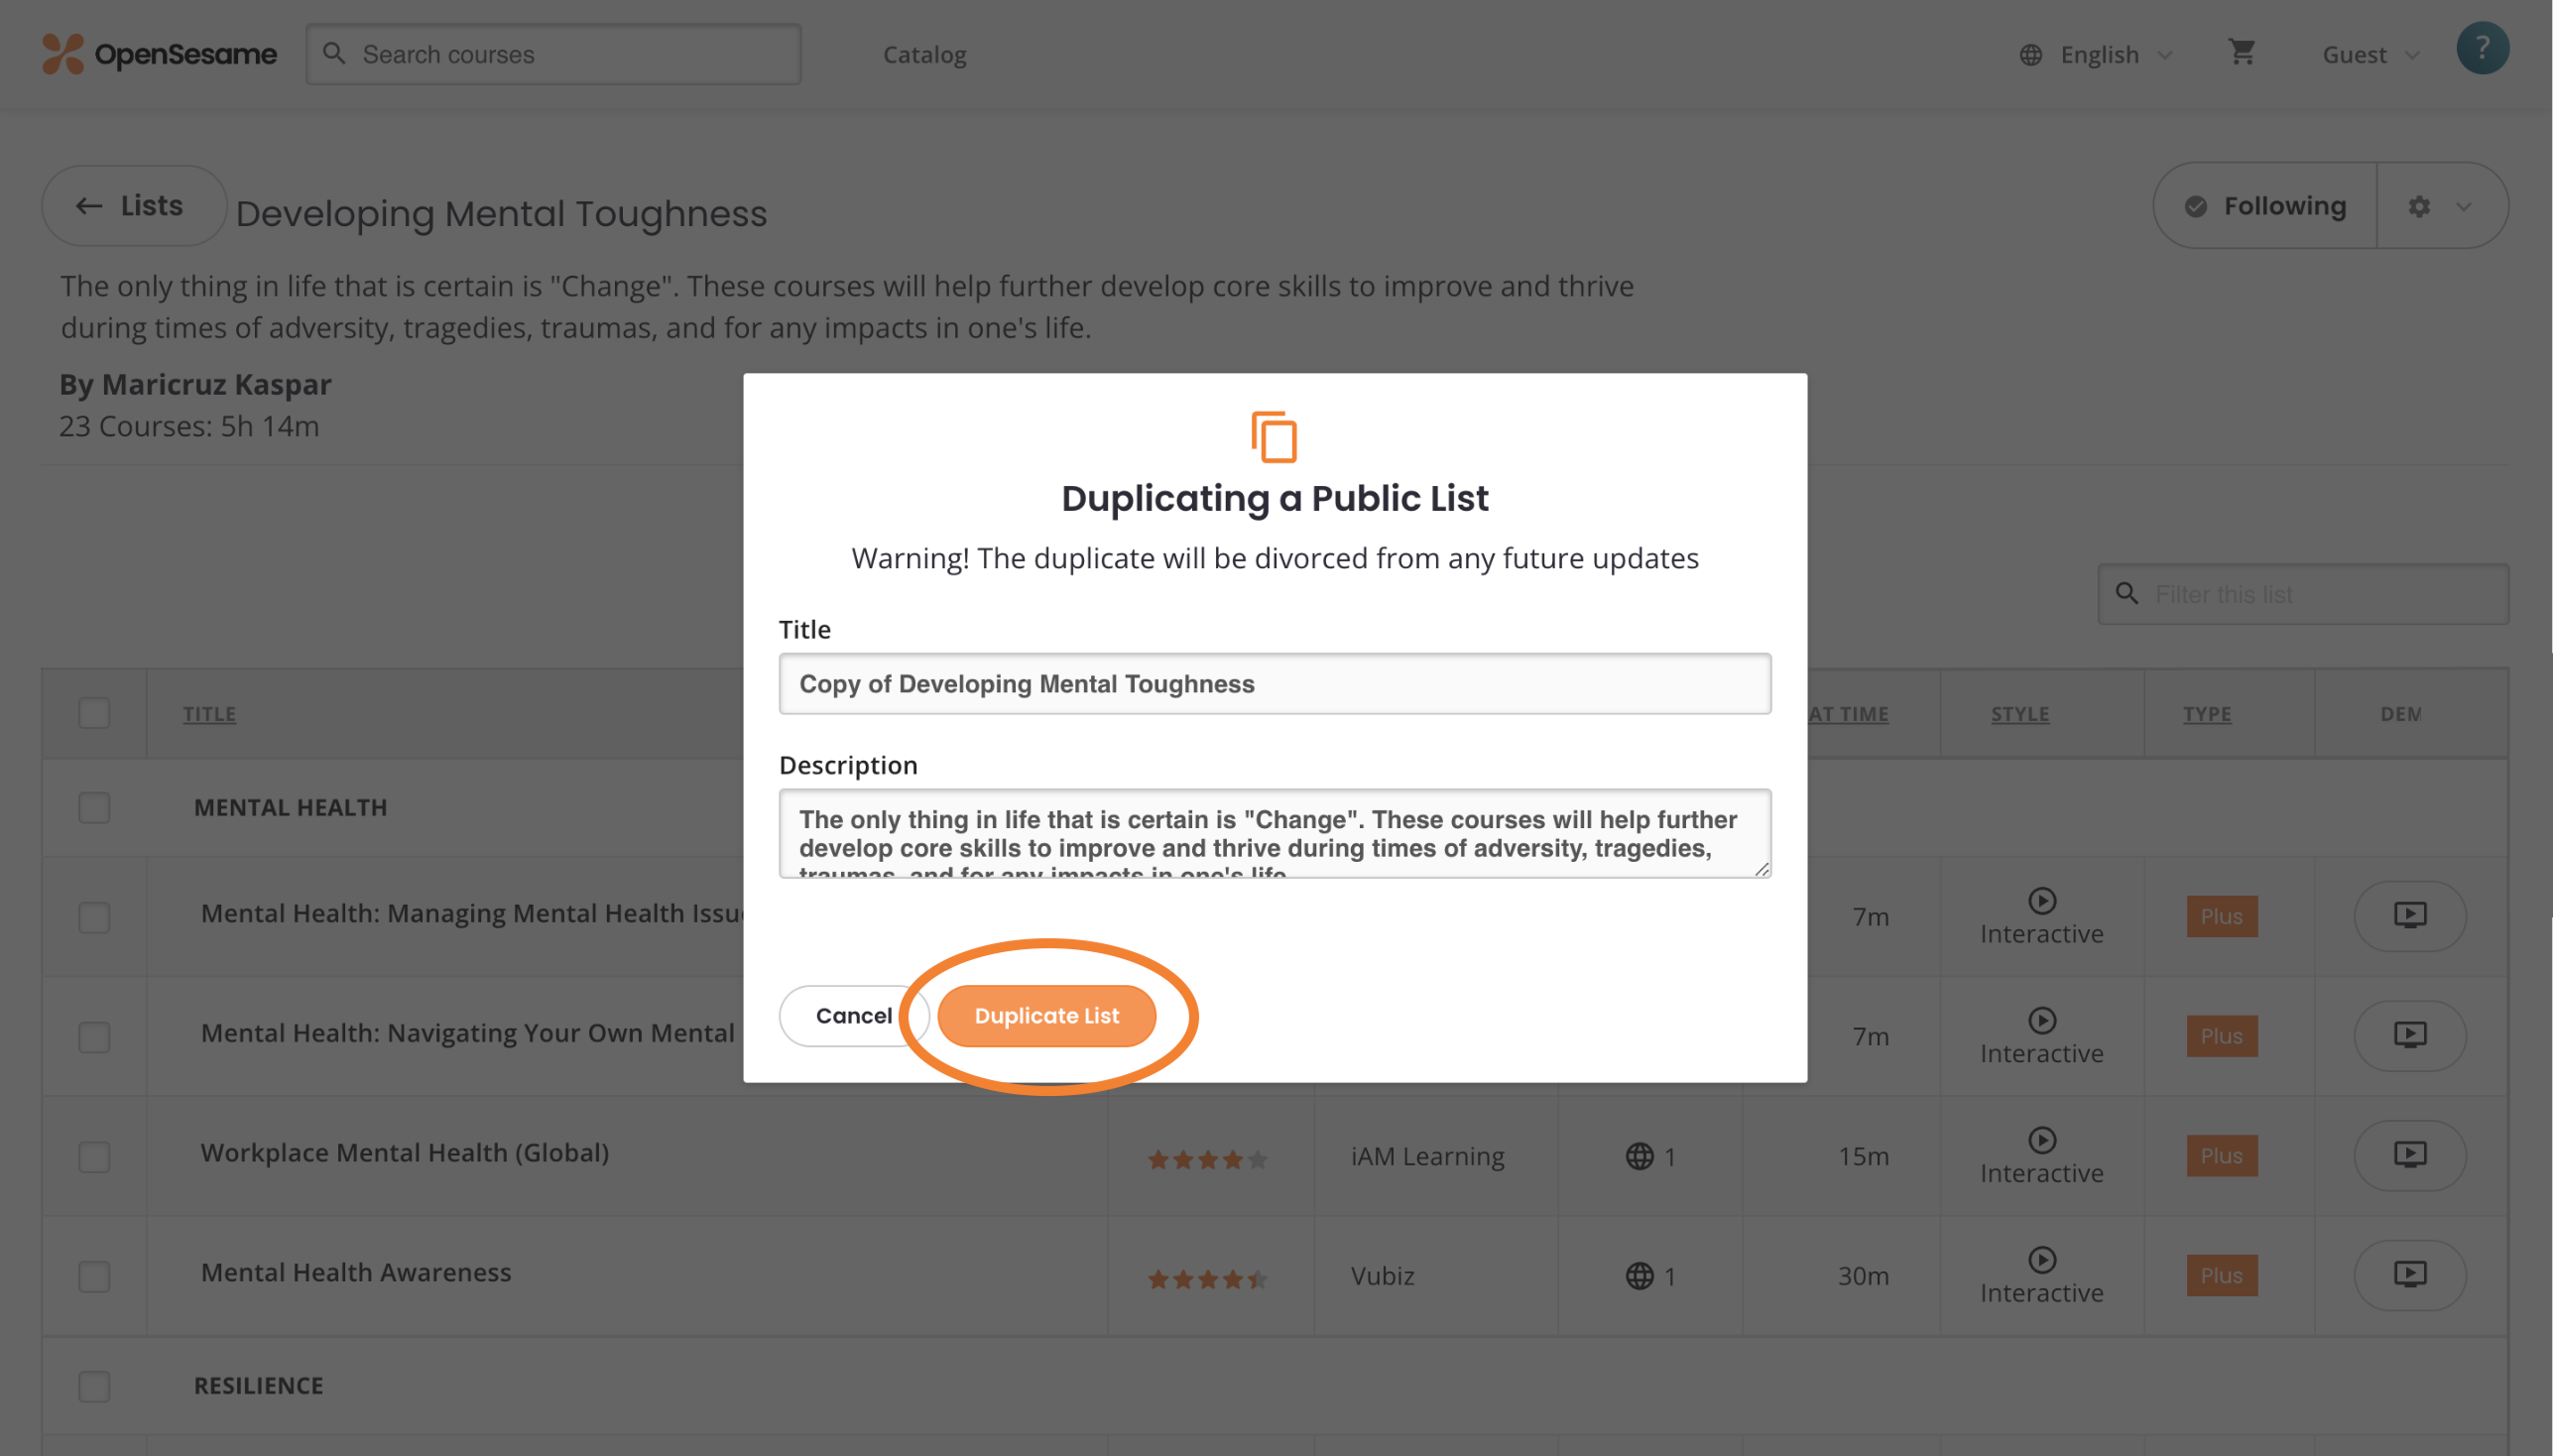Viewport: 2553px width, 1456px height.
Task: Open demo preview for Workplace Mental Health
Action: [2409, 1155]
